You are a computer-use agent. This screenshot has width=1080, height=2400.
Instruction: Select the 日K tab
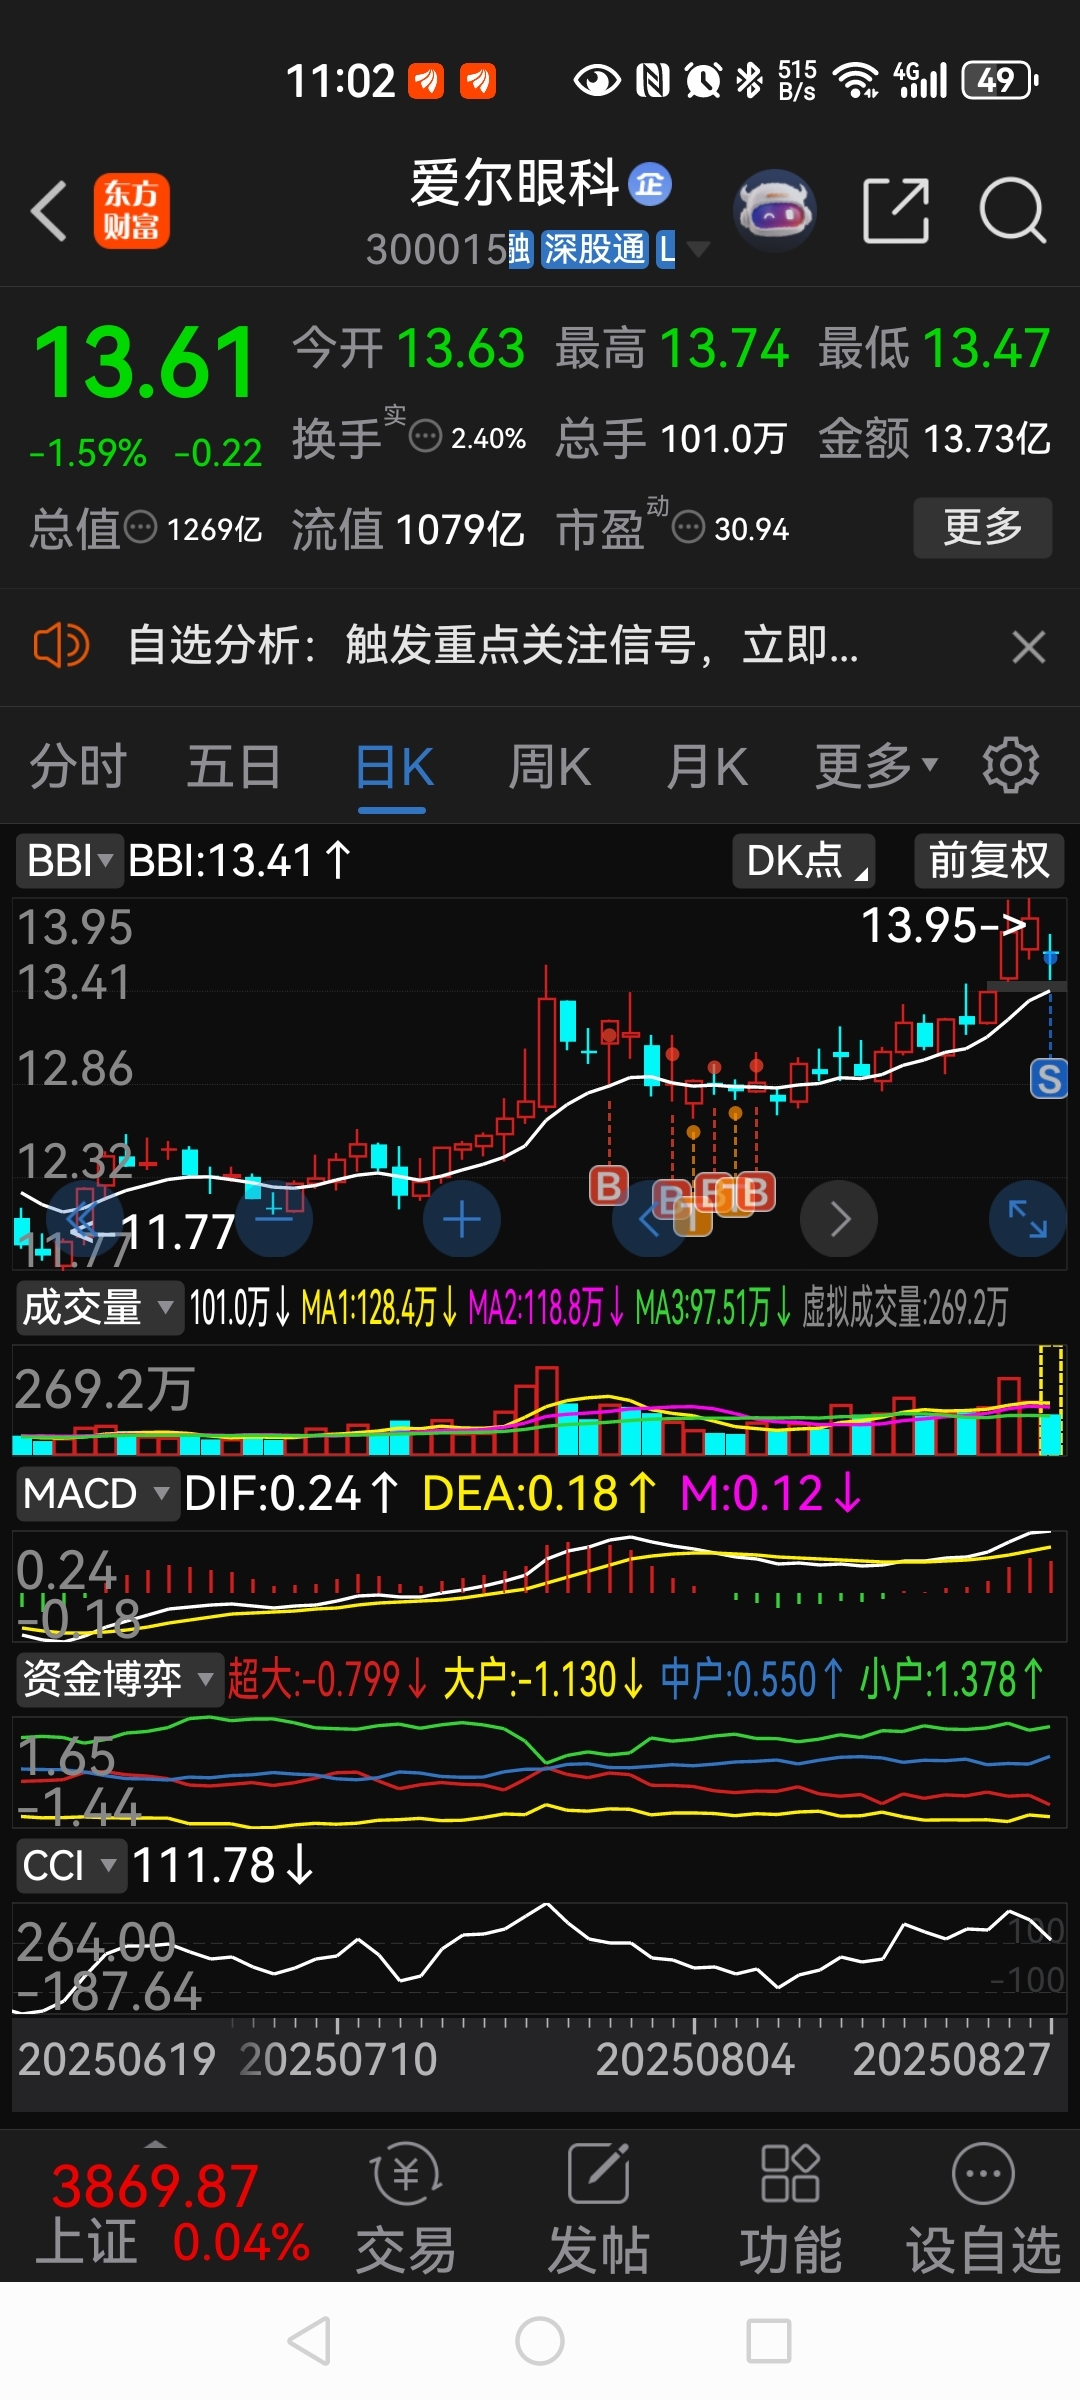[x=394, y=768]
